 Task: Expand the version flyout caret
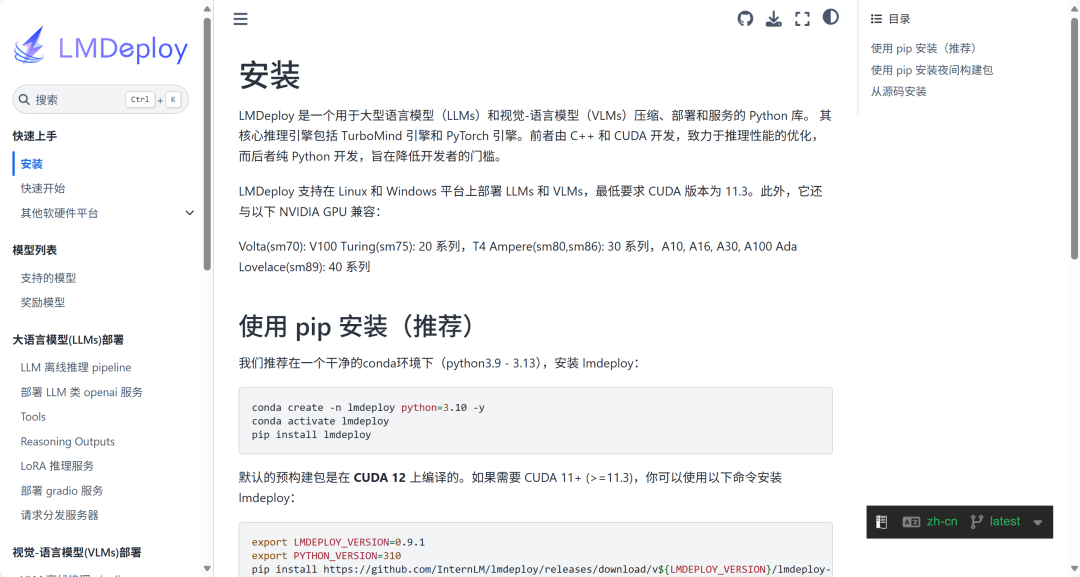click(1037, 523)
